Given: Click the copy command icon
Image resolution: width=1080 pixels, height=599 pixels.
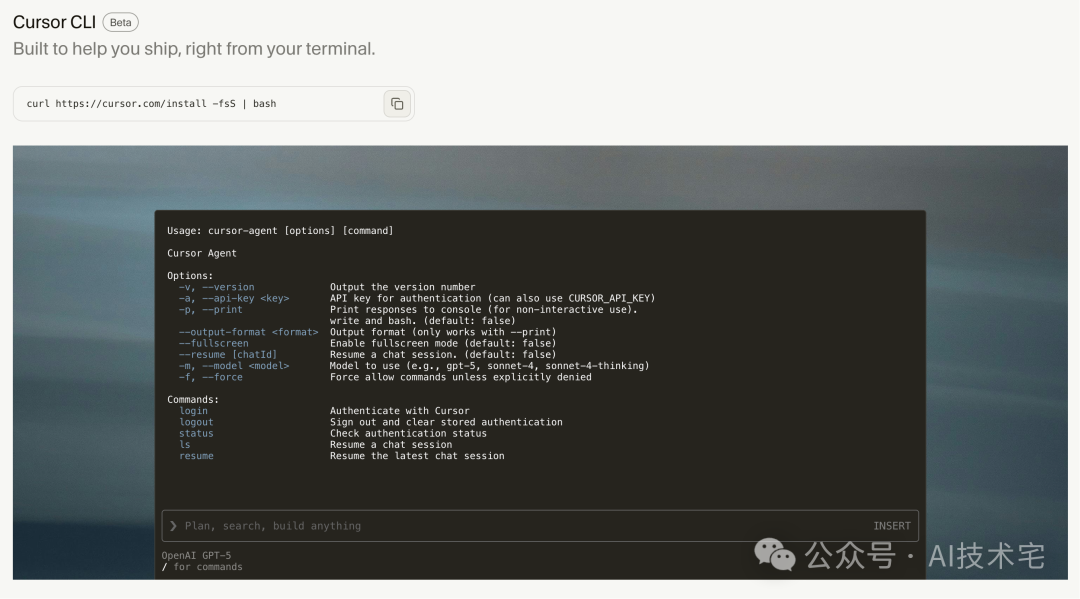Looking at the screenshot, I should click(397, 103).
